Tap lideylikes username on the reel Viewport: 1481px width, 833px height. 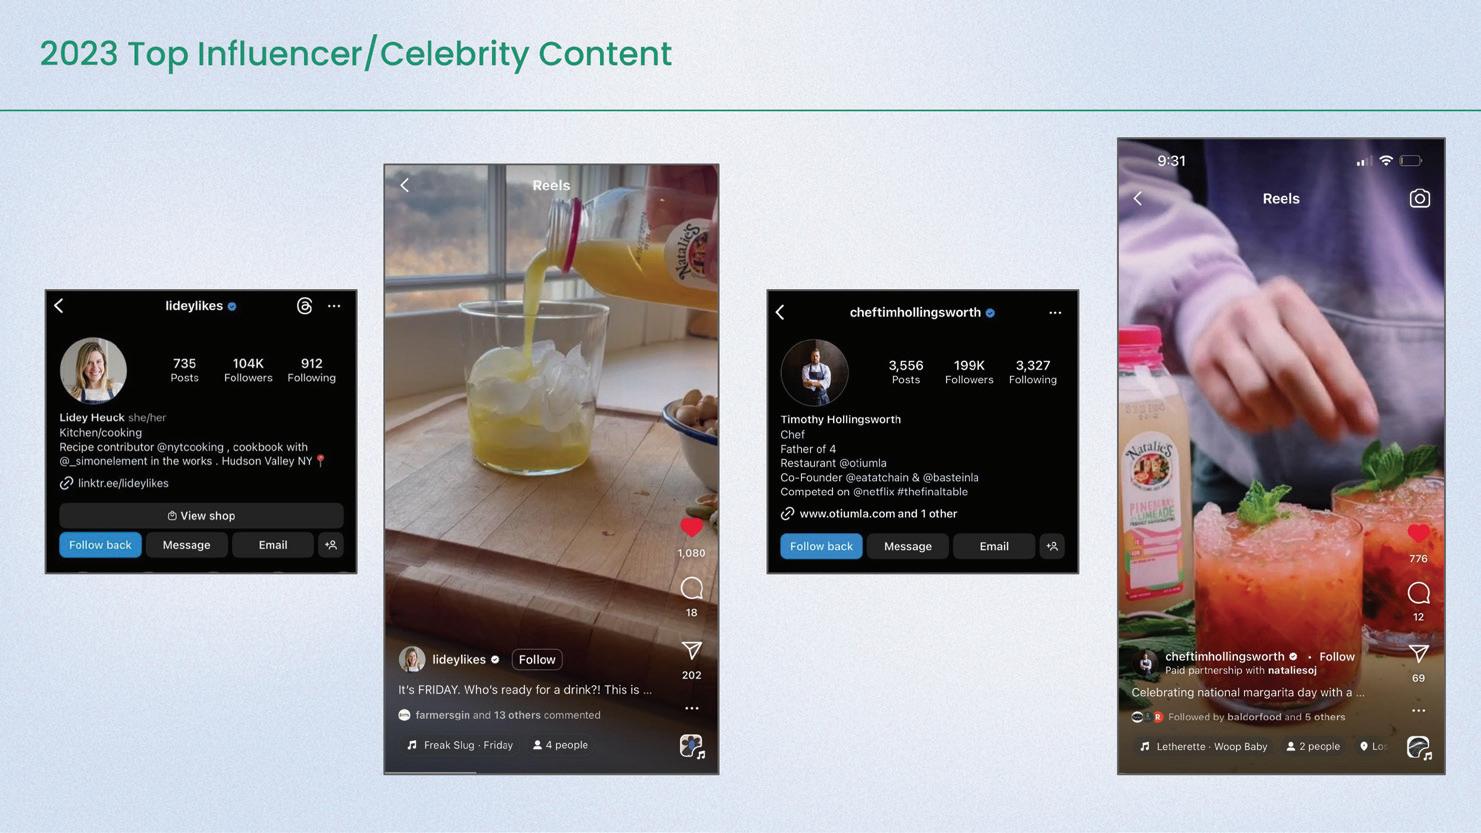(x=459, y=659)
